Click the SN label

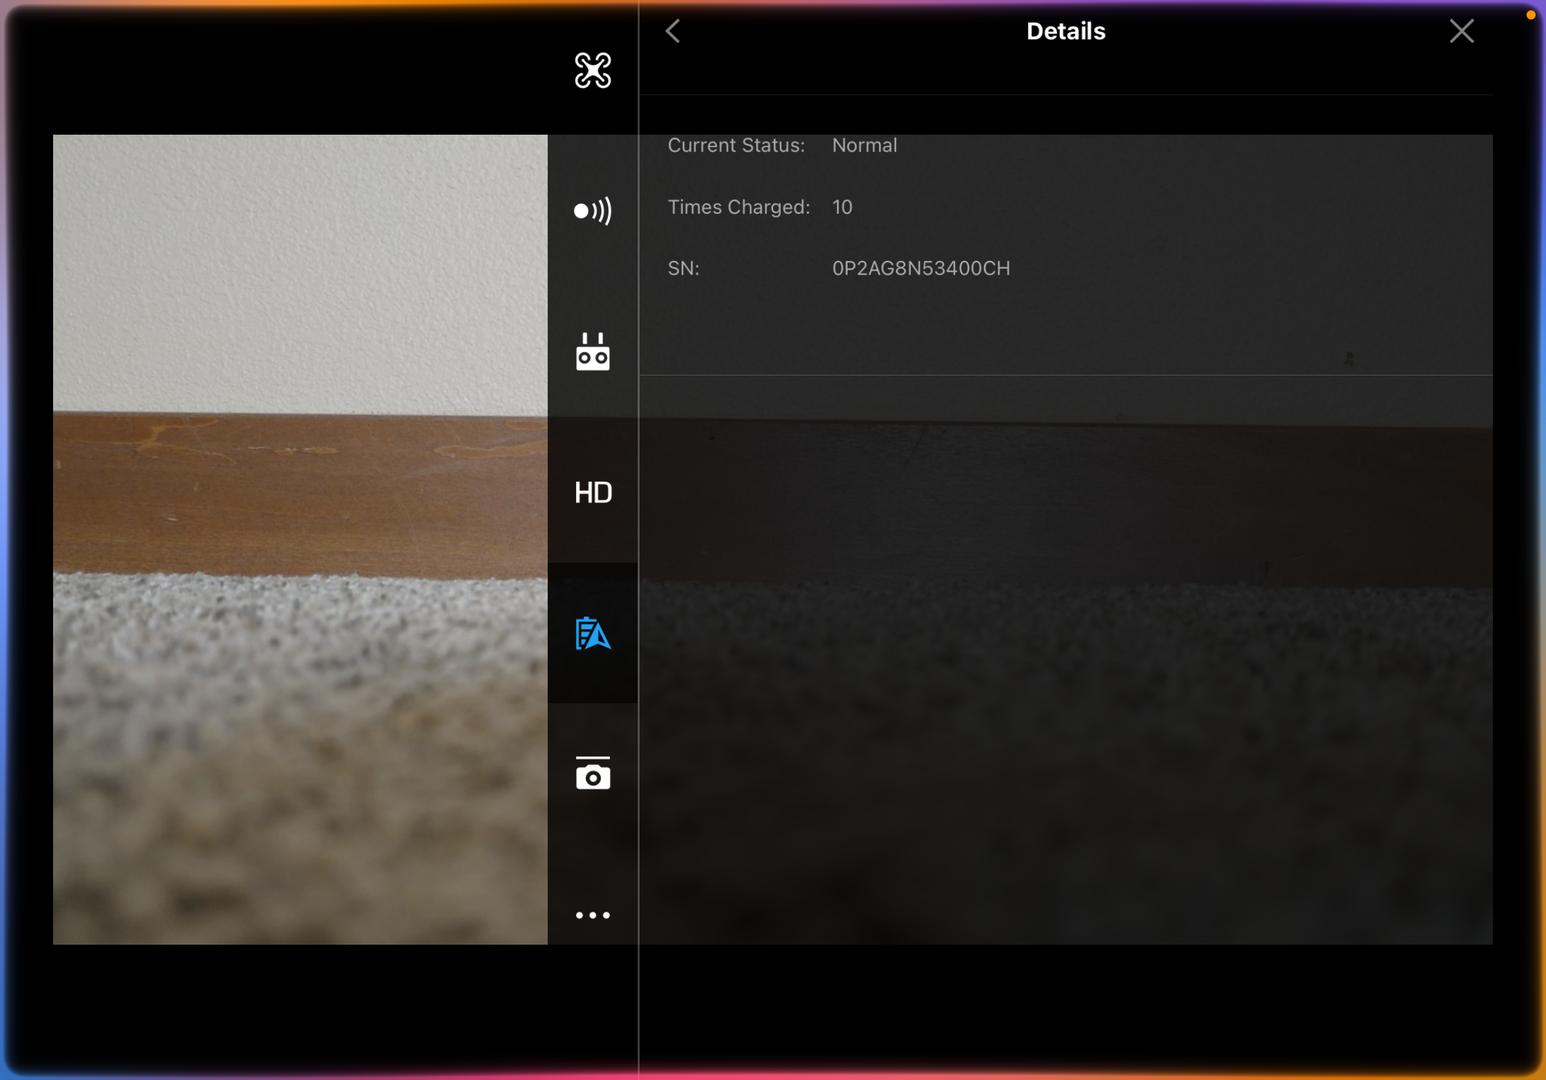684,268
